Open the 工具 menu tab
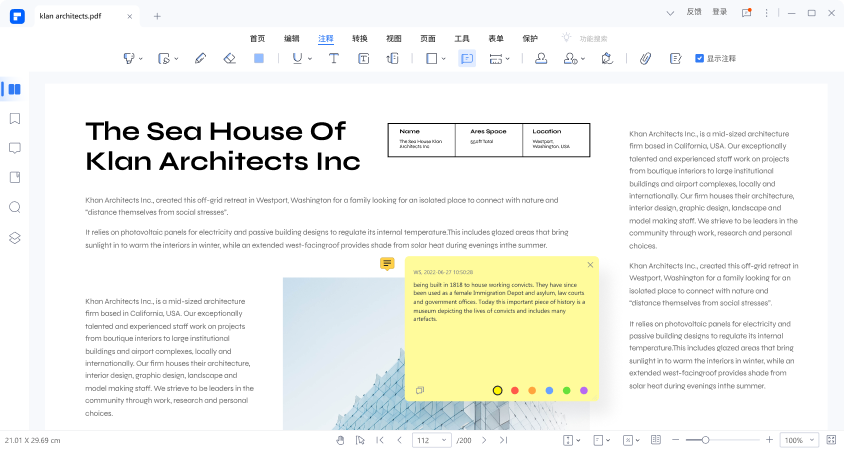The height and width of the screenshot is (450, 844). coord(462,38)
